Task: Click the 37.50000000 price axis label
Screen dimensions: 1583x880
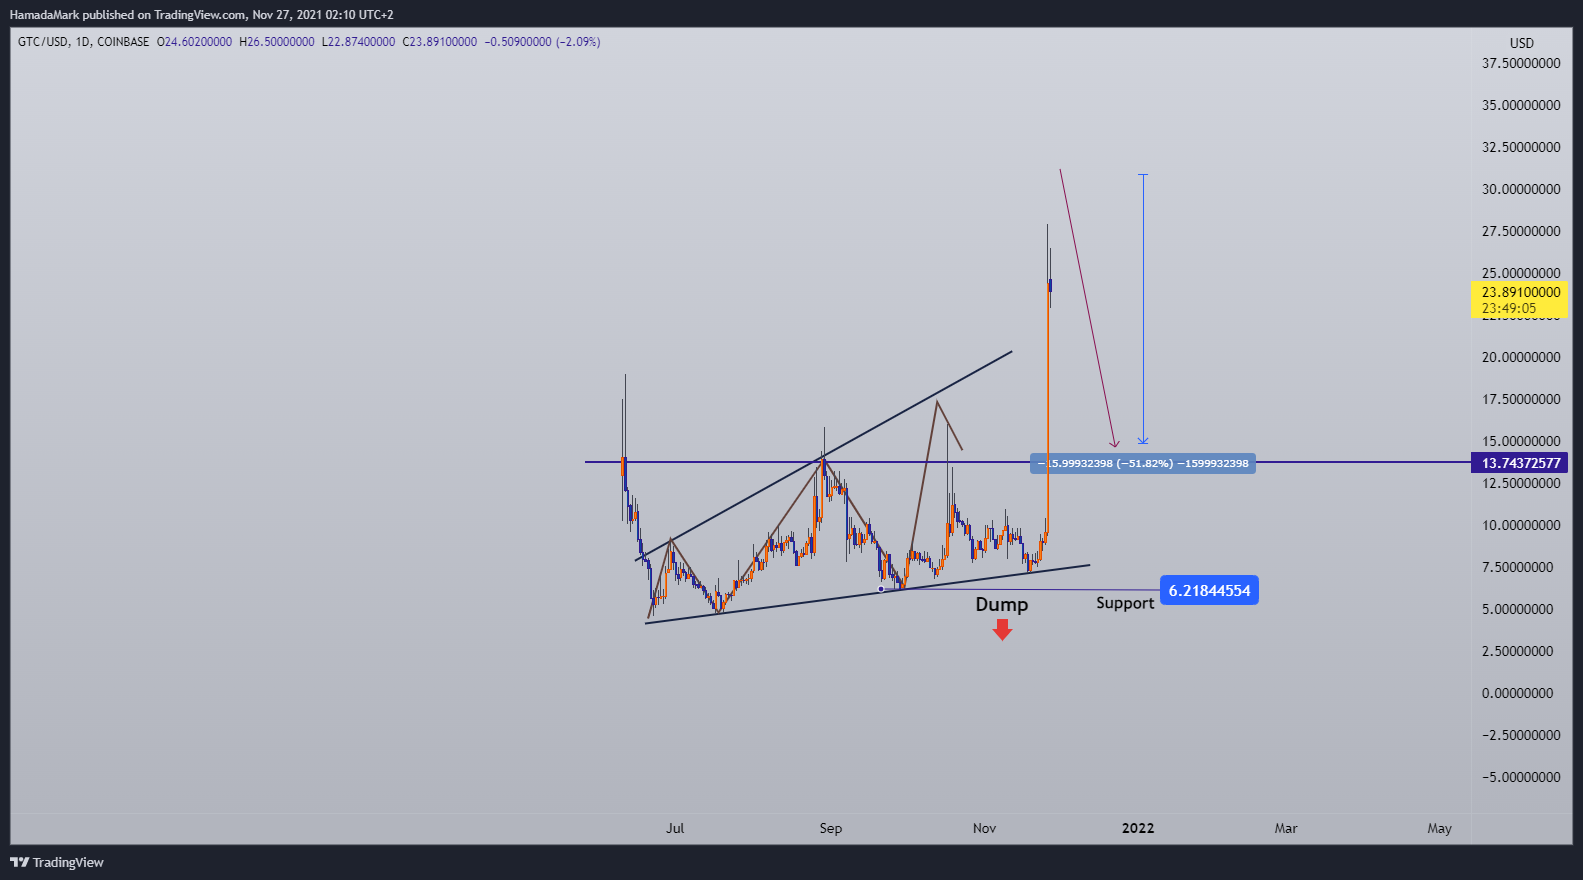Action: 1521,63
